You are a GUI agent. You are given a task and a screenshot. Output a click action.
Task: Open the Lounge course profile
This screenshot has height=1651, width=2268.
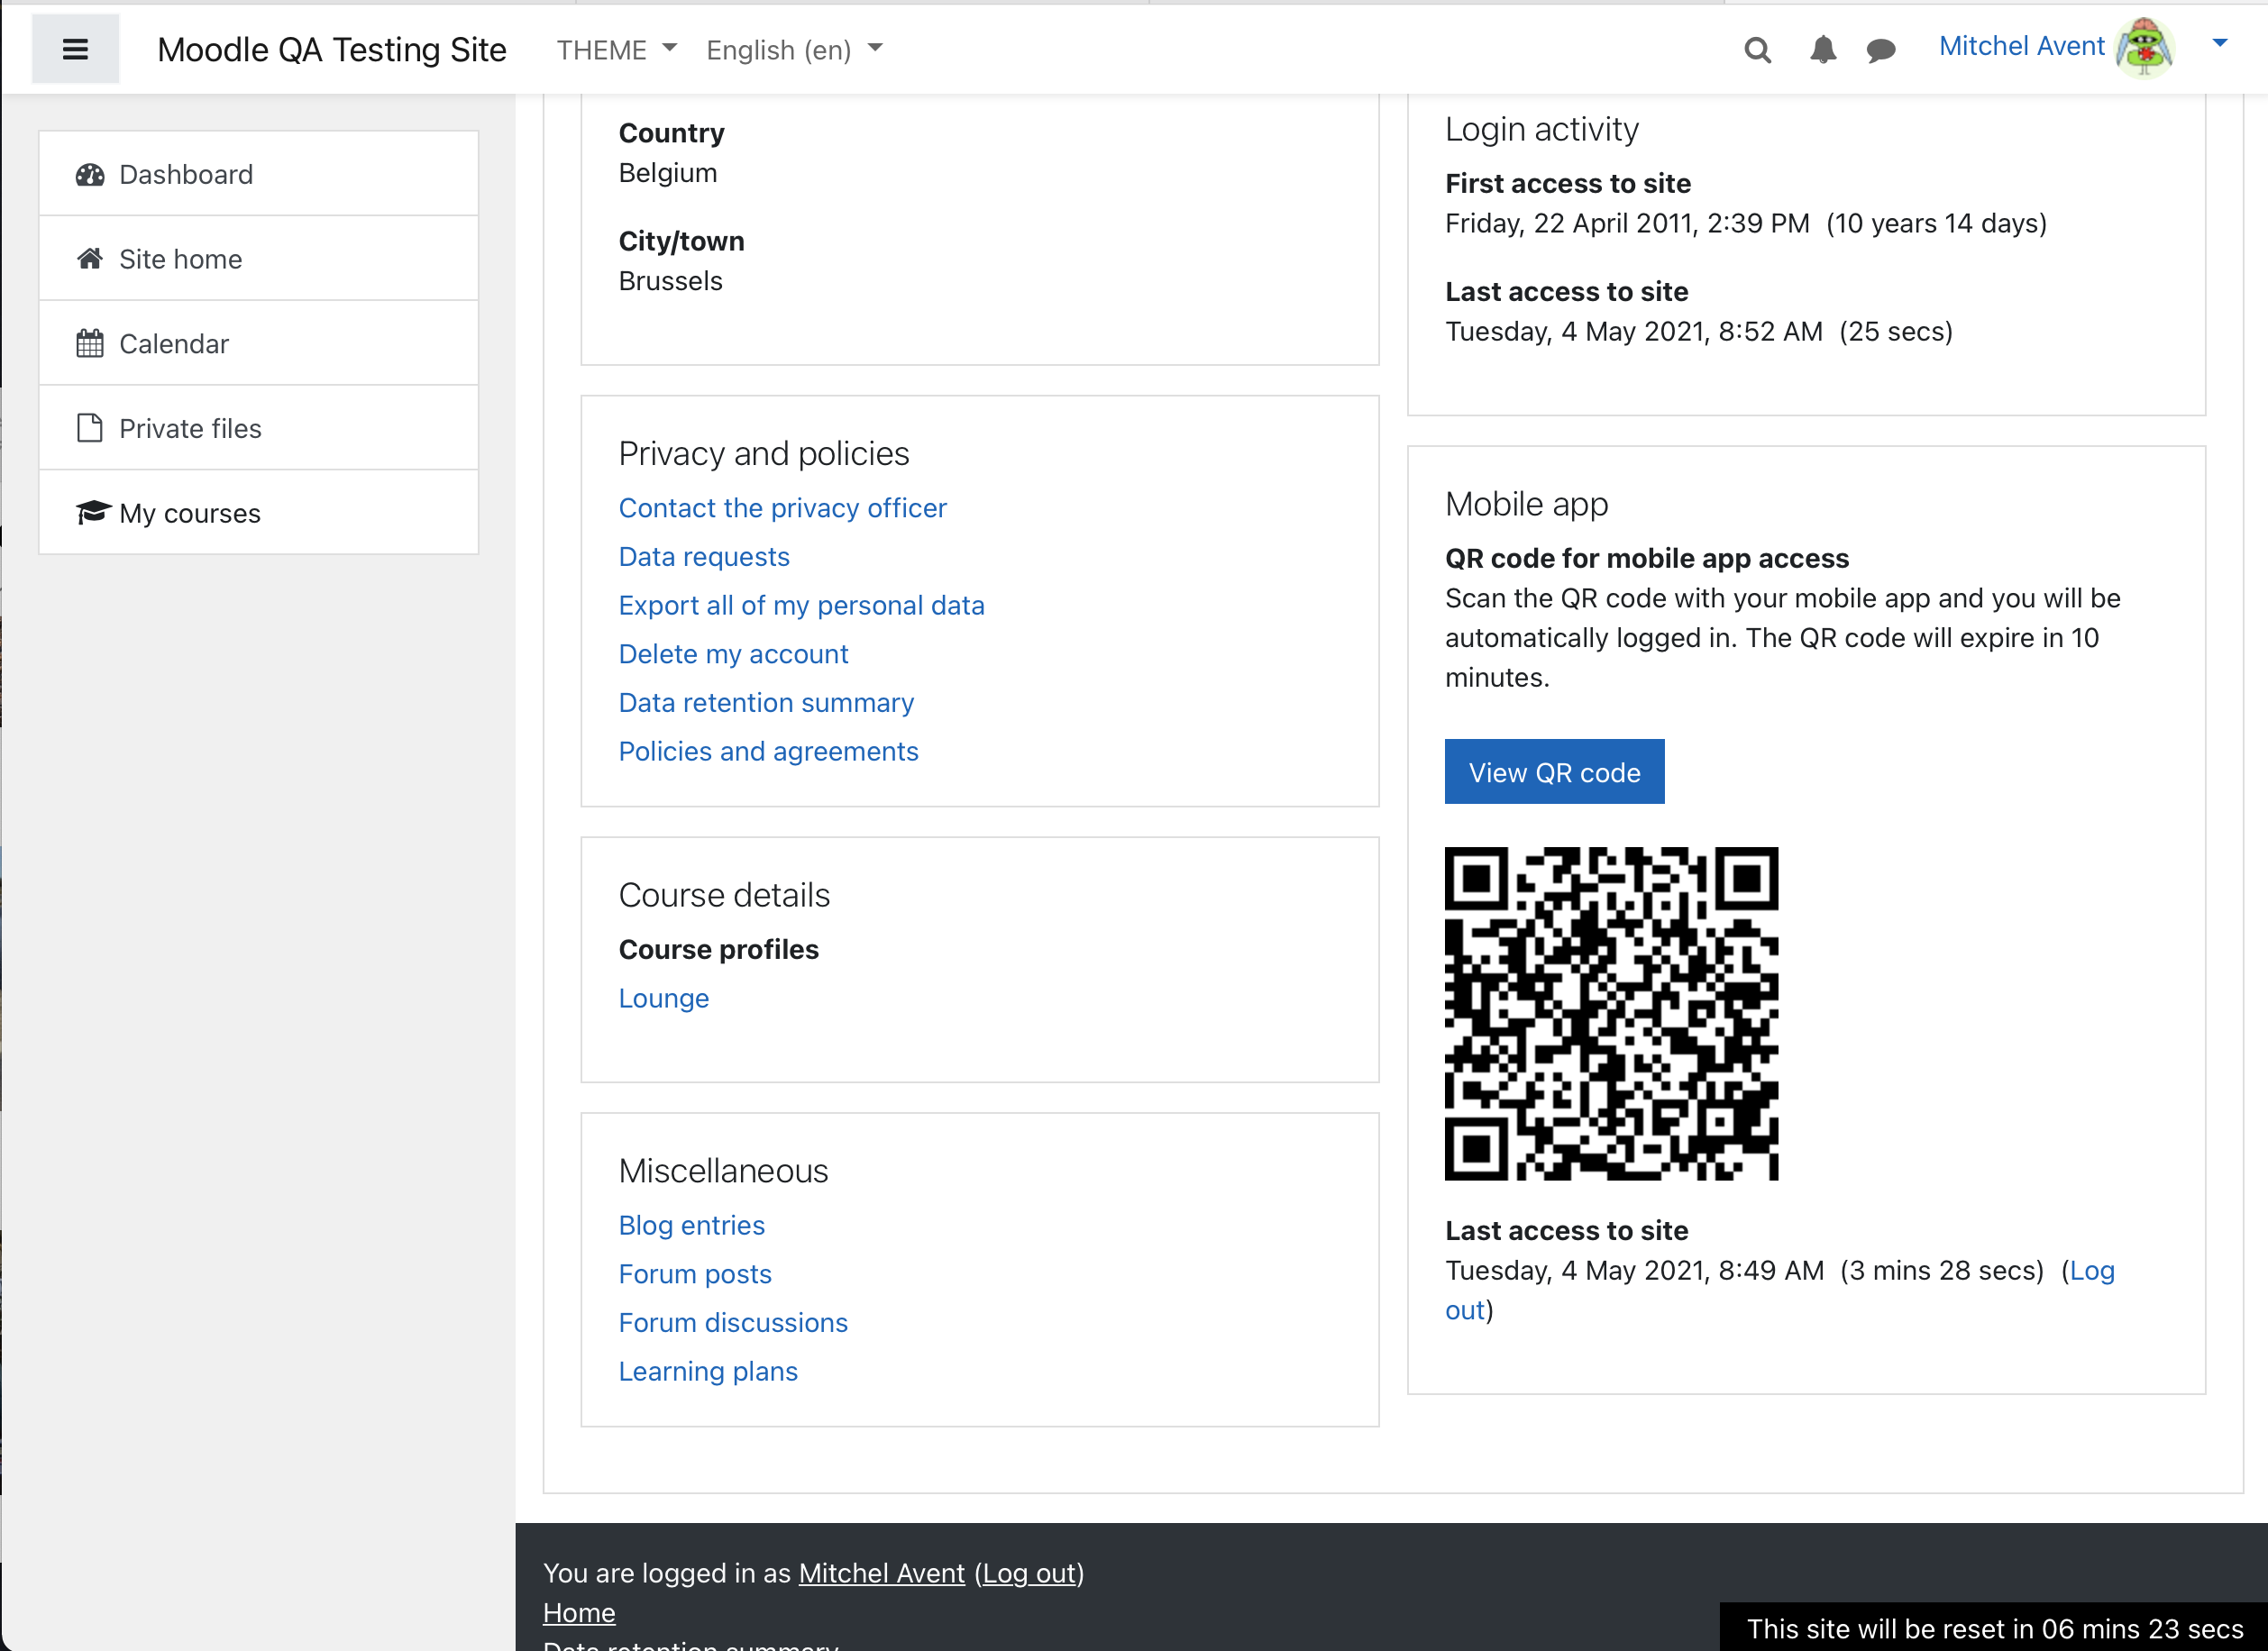[664, 998]
